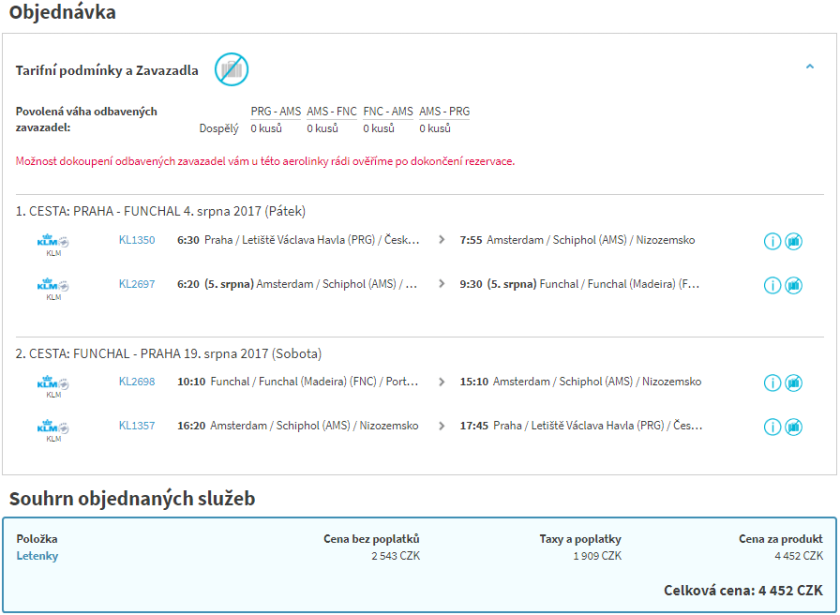Click info icon for flight KL1357
The image size is (840, 615).
(x=772, y=427)
